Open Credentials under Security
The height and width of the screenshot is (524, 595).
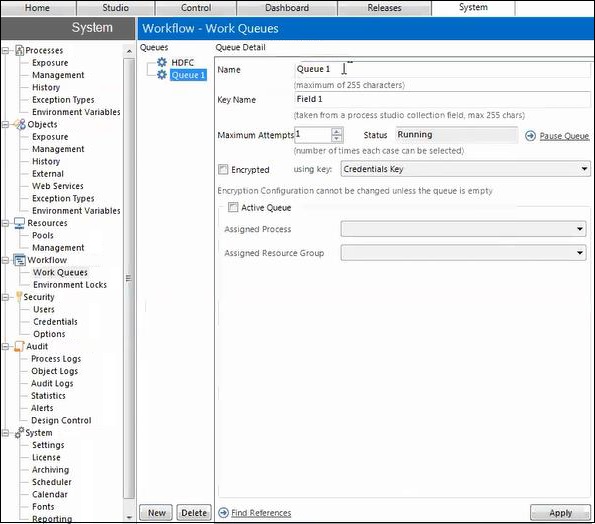coord(55,322)
